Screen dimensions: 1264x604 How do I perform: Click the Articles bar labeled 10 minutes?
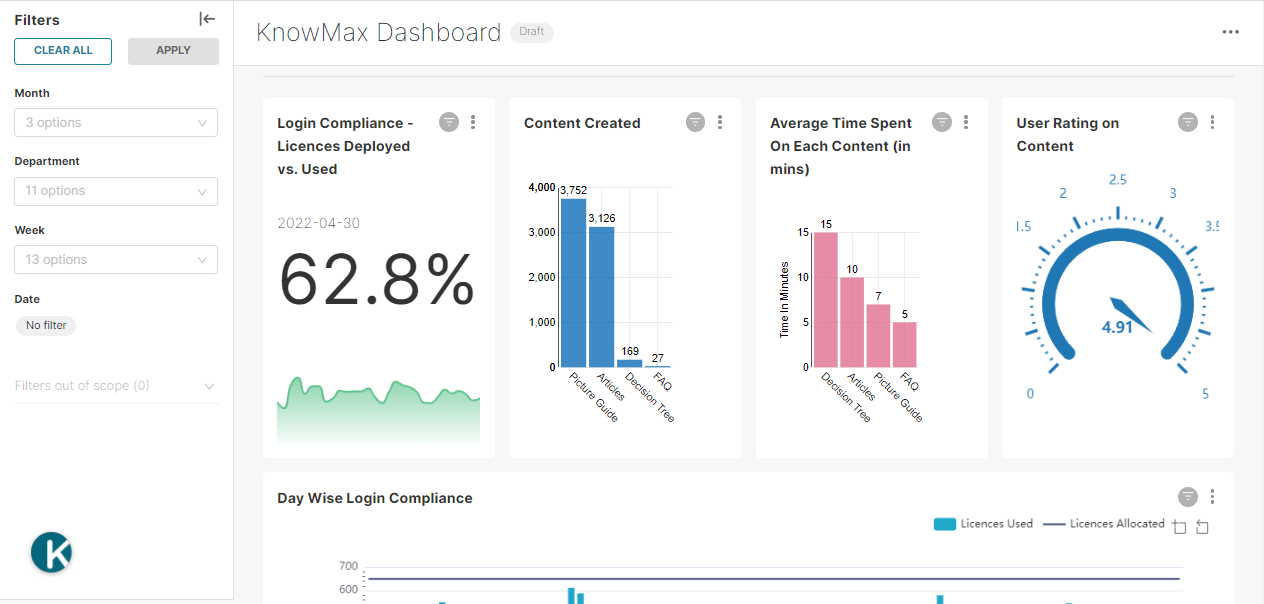point(852,322)
